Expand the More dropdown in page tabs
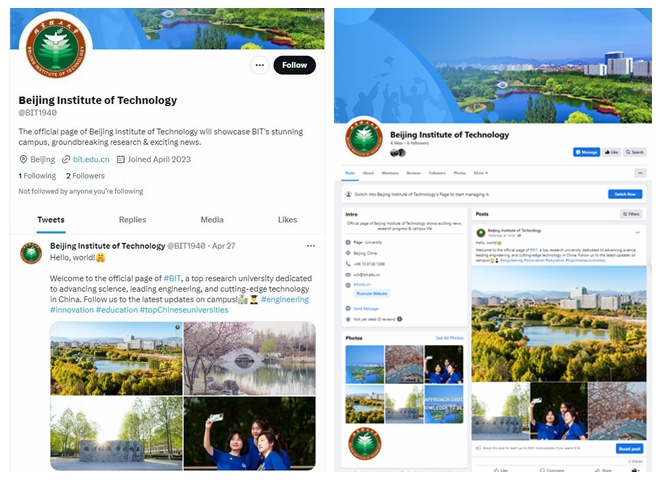This screenshot has width=660, height=480. 481,173
